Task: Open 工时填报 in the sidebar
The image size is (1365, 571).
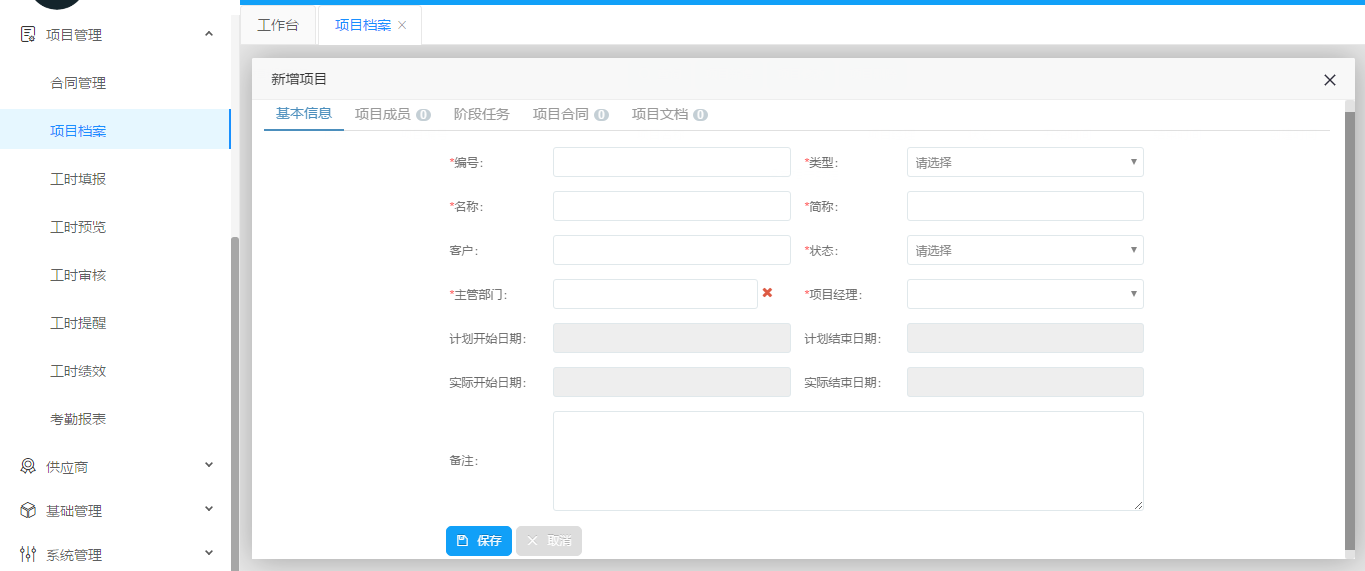Action: click(78, 179)
